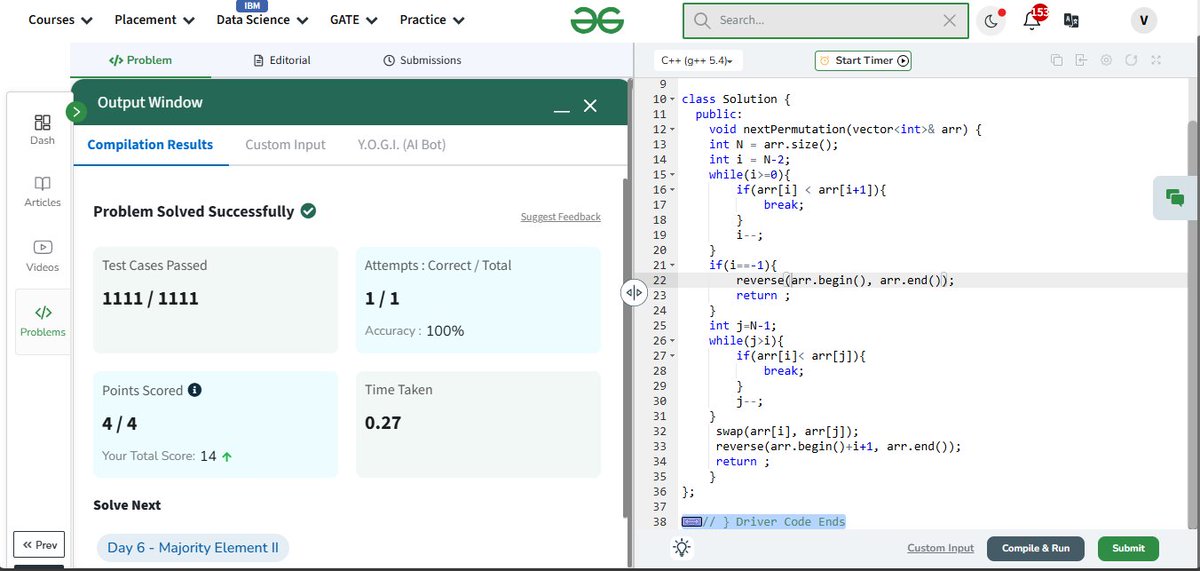Click Time Taken value '0.27'

pos(383,423)
